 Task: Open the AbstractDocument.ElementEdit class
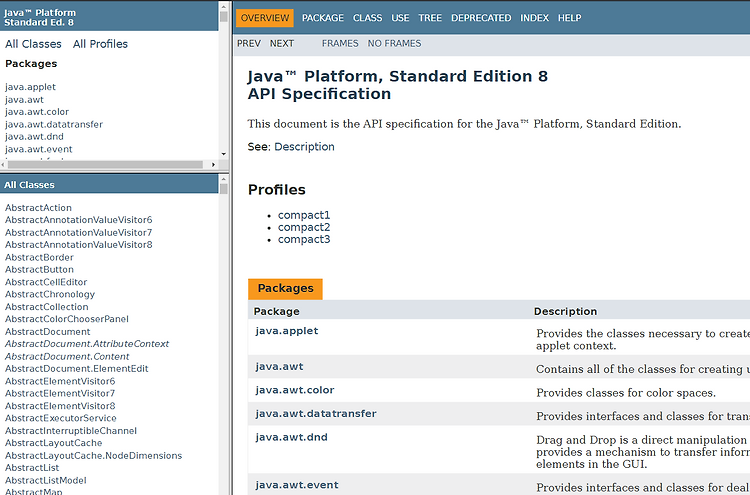[x=77, y=369]
